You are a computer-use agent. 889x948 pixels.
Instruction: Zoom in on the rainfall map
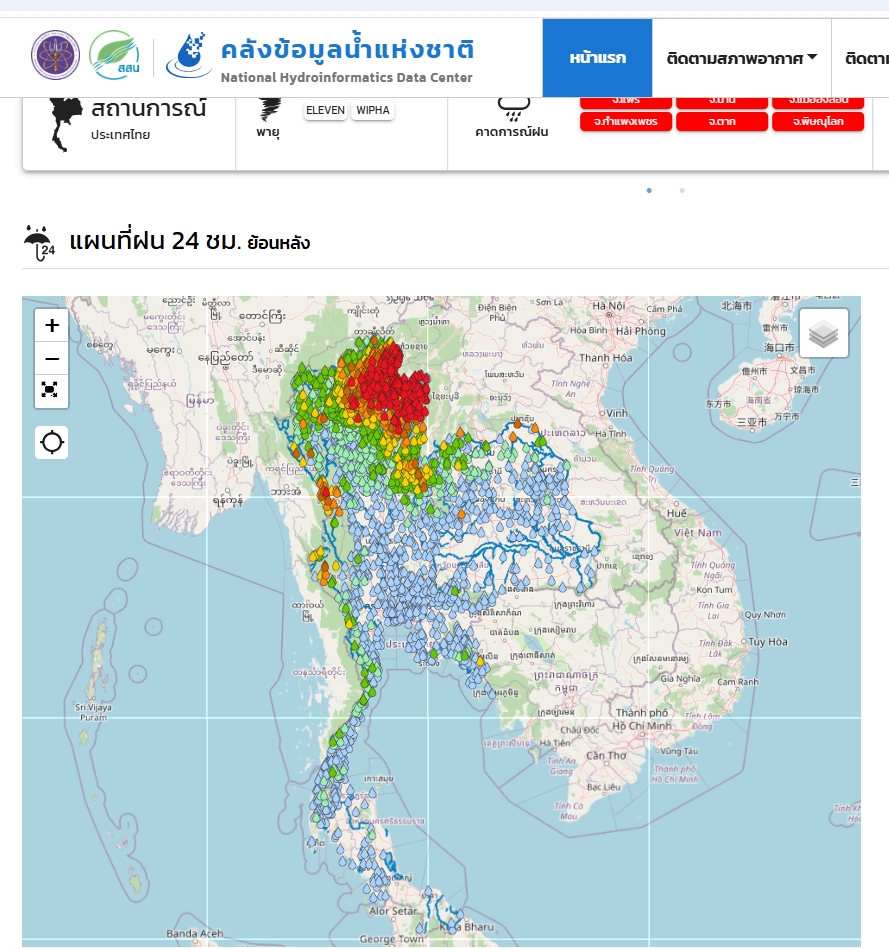tap(52, 325)
